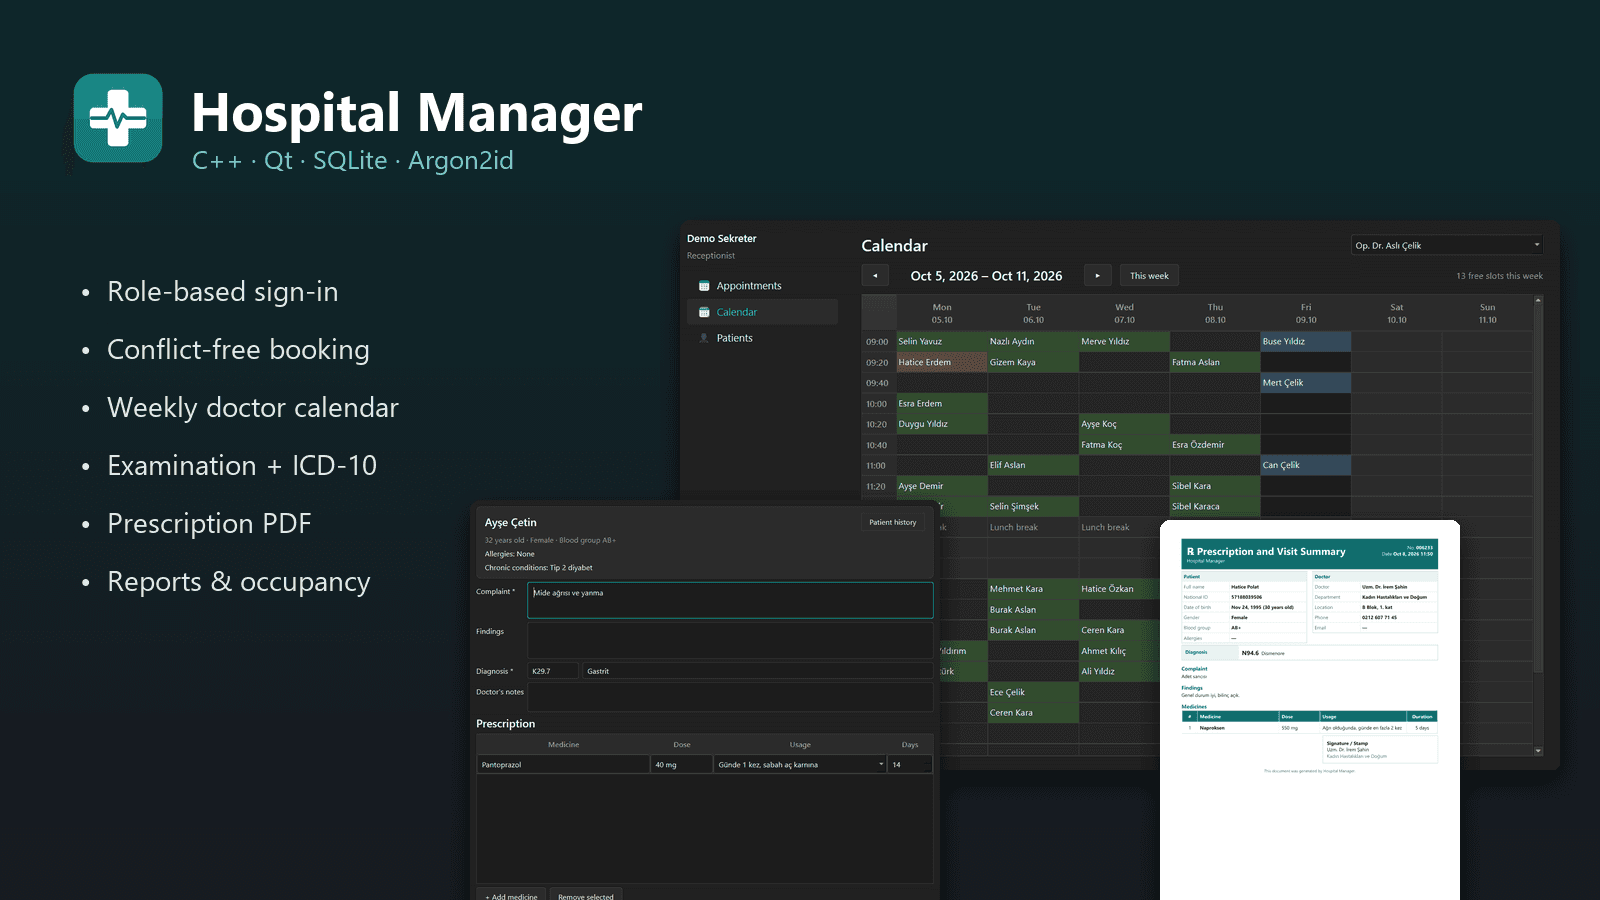Click the K29.7 diagnosis code field

coord(553,671)
